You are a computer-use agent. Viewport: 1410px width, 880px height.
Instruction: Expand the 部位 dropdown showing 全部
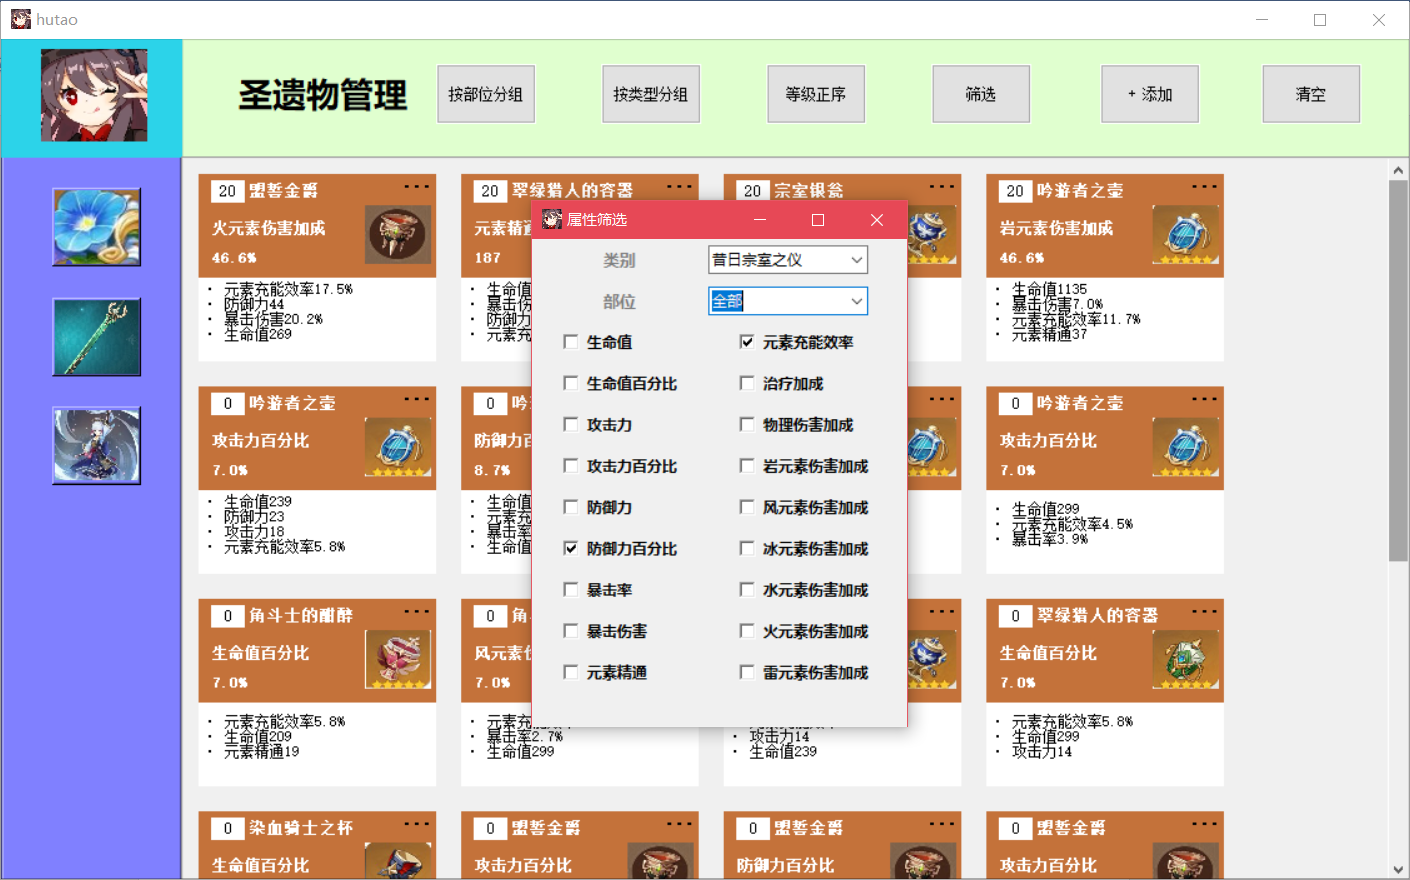click(788, 301)
